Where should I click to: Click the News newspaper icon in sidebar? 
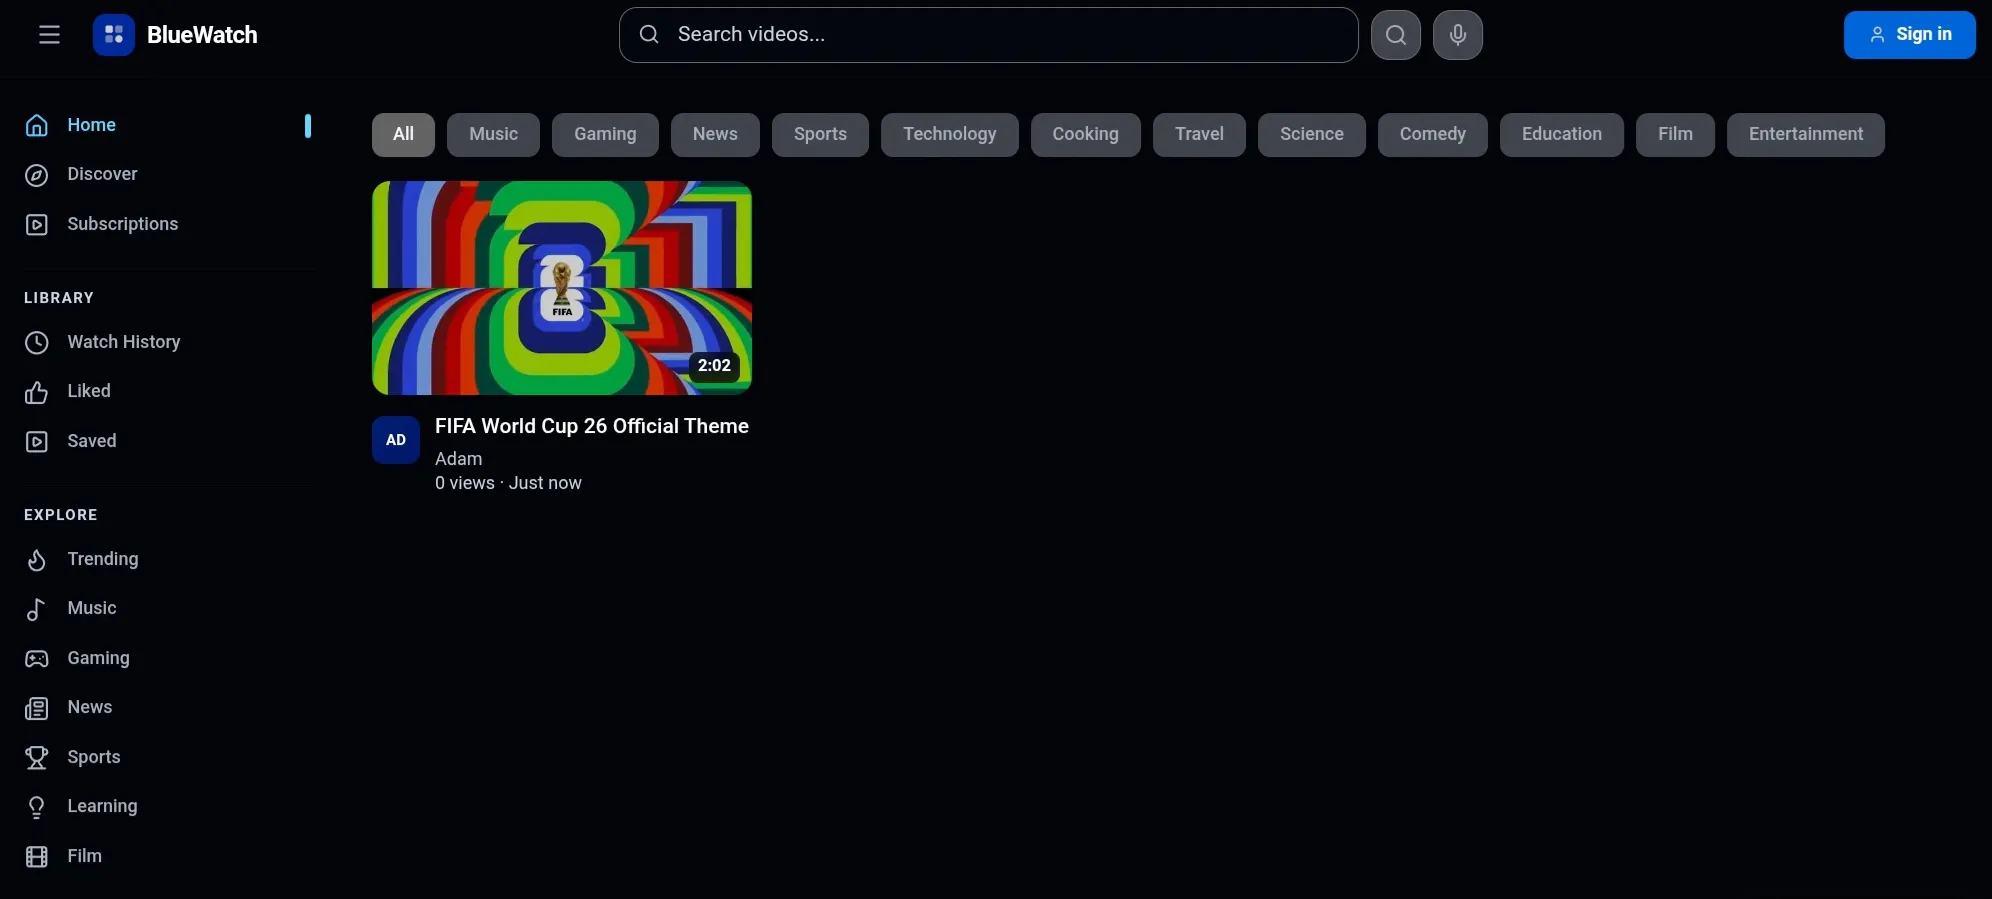(x=37, y=708)
